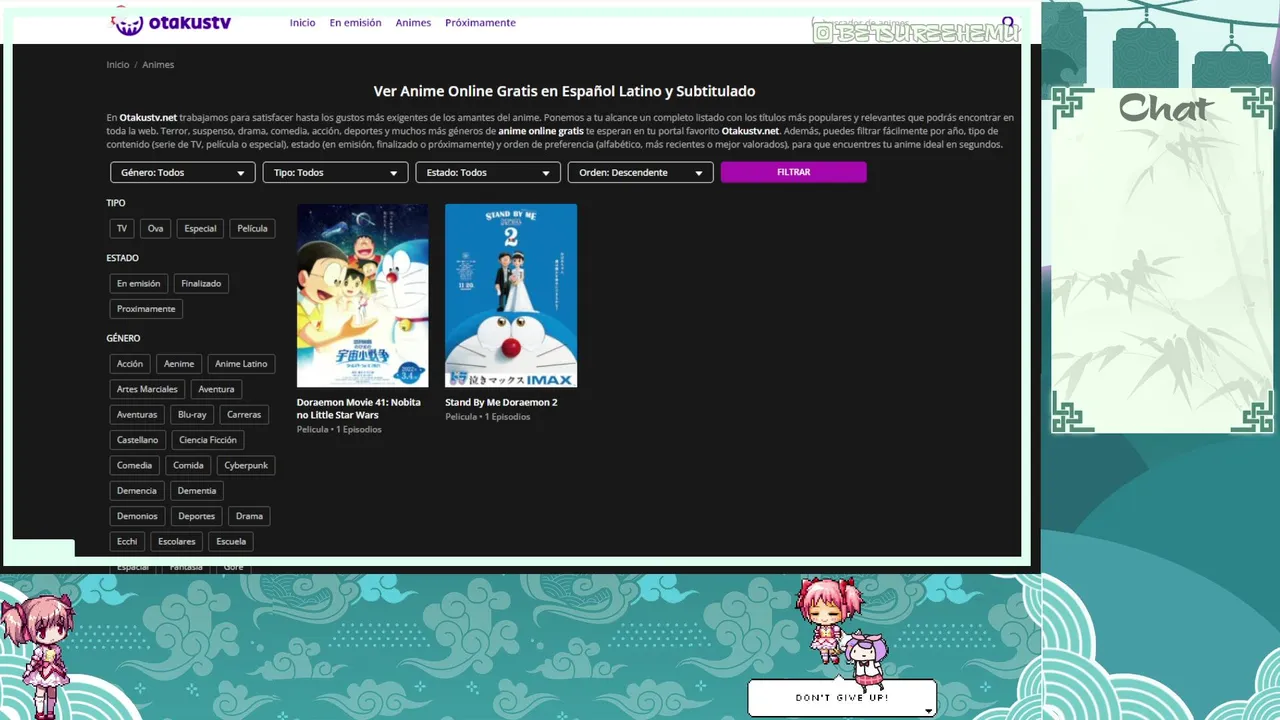Pick the Carreras genre tag

point(244,415)
